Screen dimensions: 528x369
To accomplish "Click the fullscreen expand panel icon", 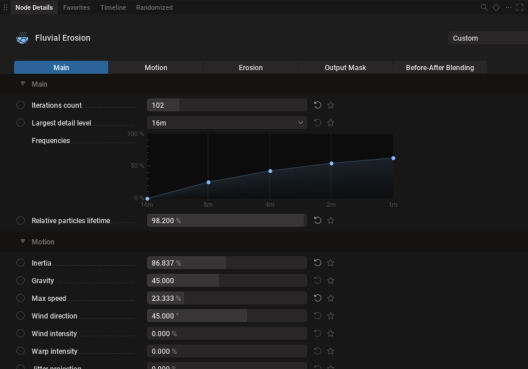I will pyautogui.click(x=520, y=7).
